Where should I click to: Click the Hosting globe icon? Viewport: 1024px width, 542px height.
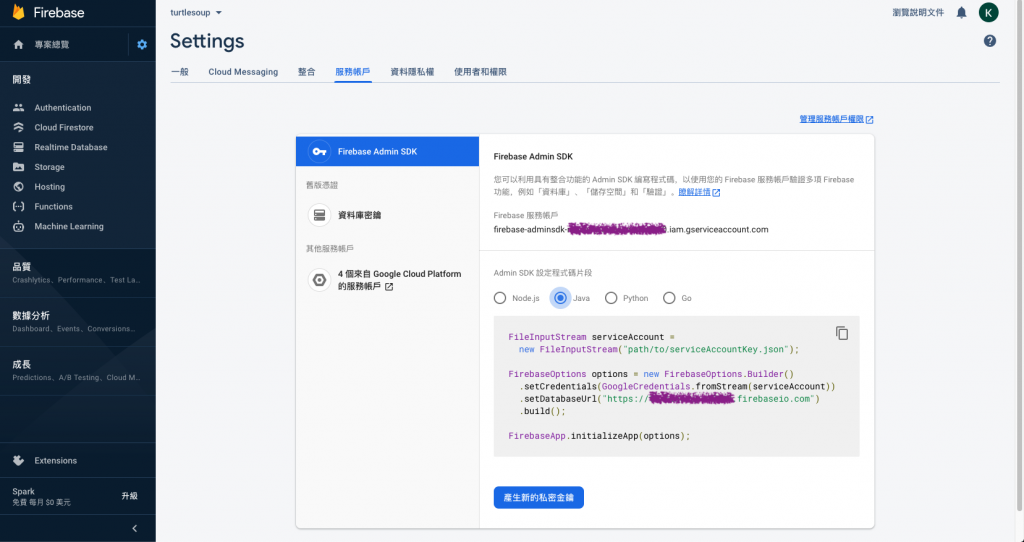[x=18, y=187]
